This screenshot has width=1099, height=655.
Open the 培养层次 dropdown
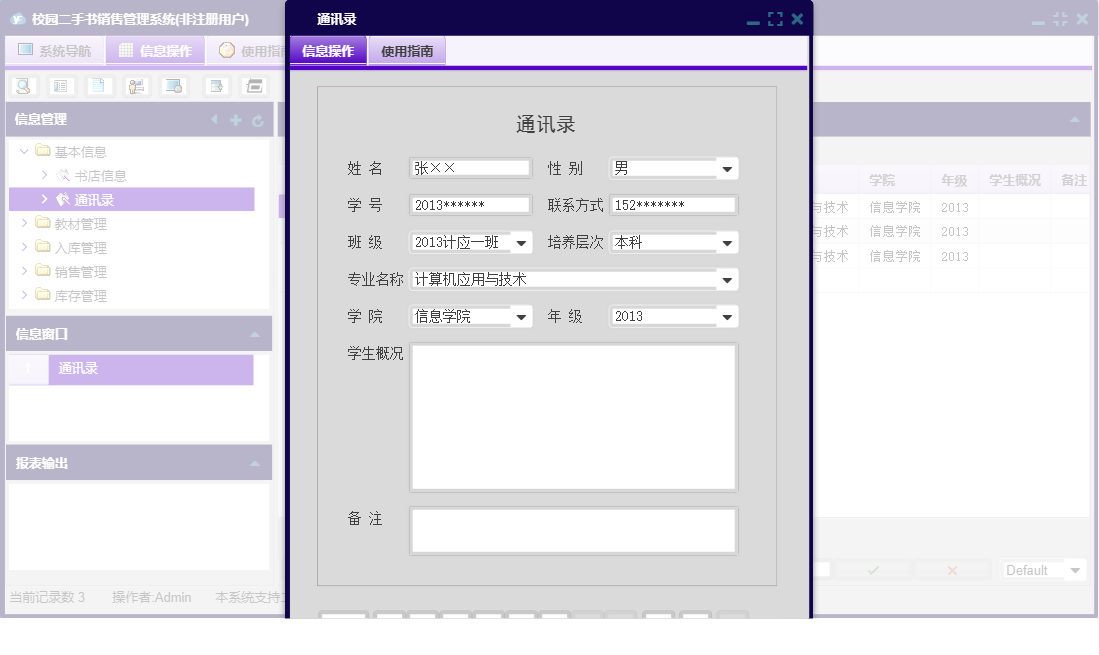726,242
